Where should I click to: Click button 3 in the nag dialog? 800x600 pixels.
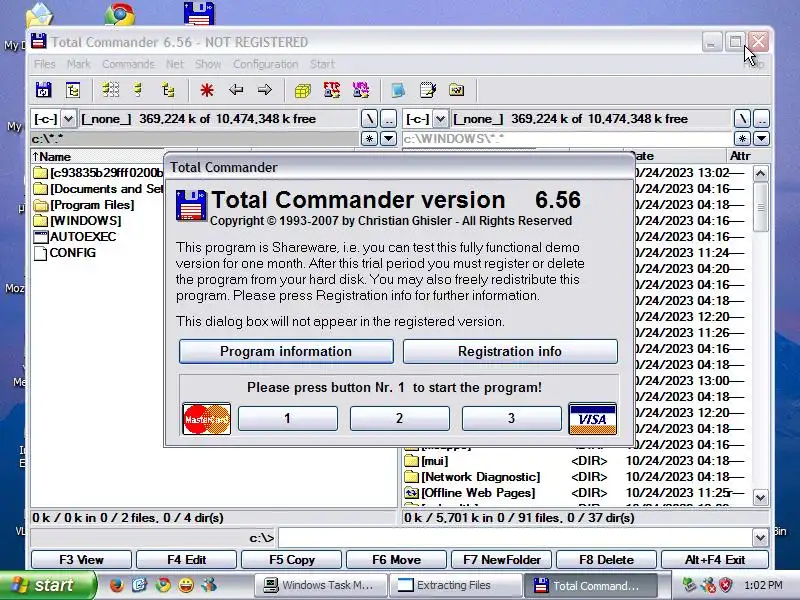(511, 418)
